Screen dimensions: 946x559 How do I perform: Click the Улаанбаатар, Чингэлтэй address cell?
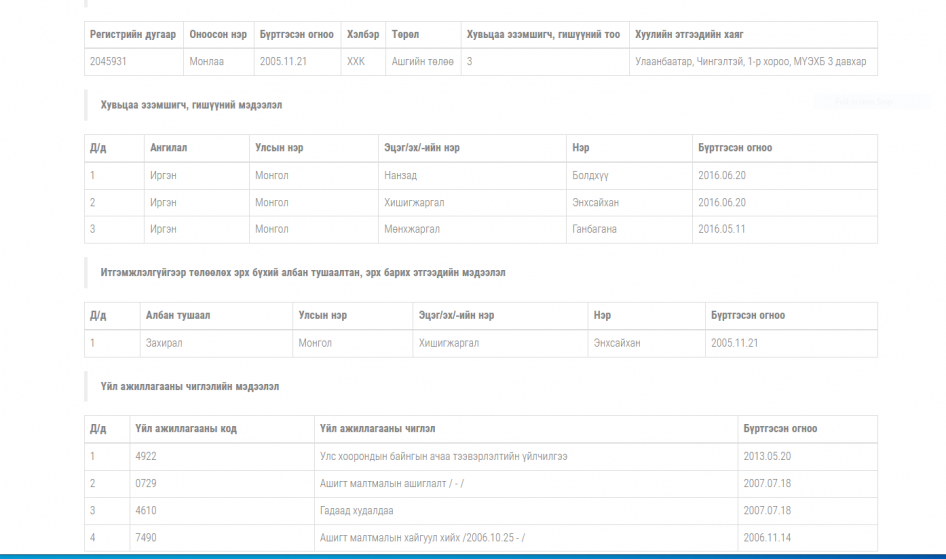point(750,62)
